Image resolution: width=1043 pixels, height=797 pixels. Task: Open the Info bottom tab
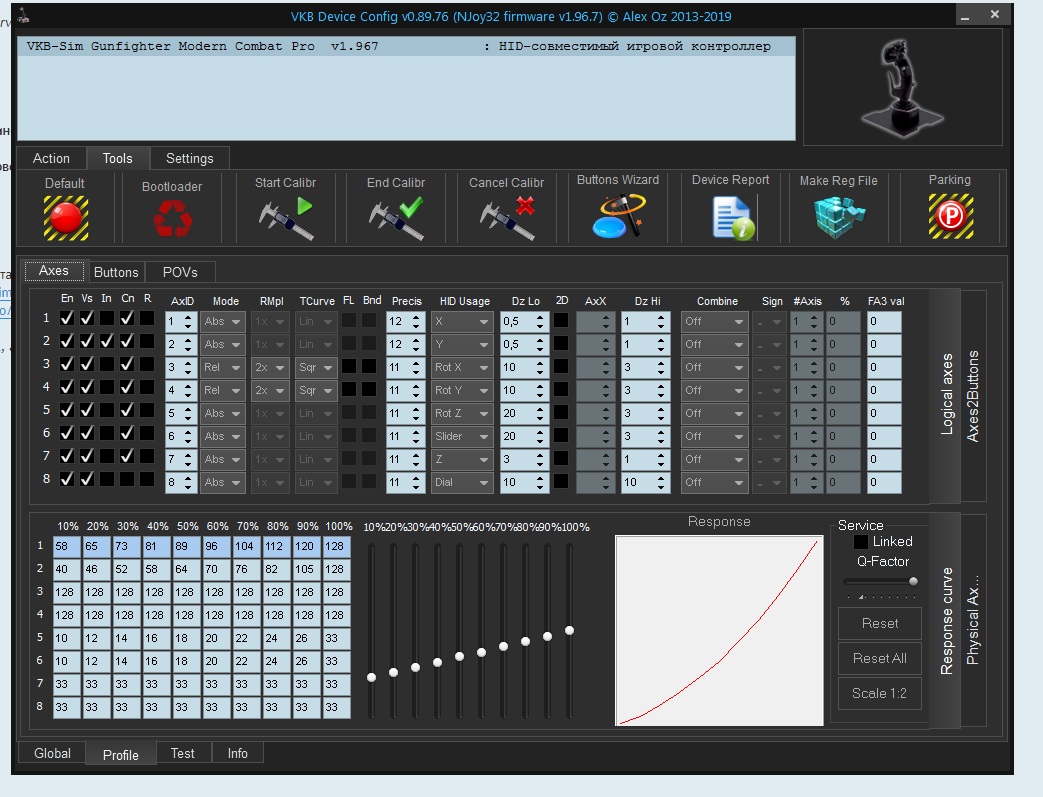click(x=237, y=753)
